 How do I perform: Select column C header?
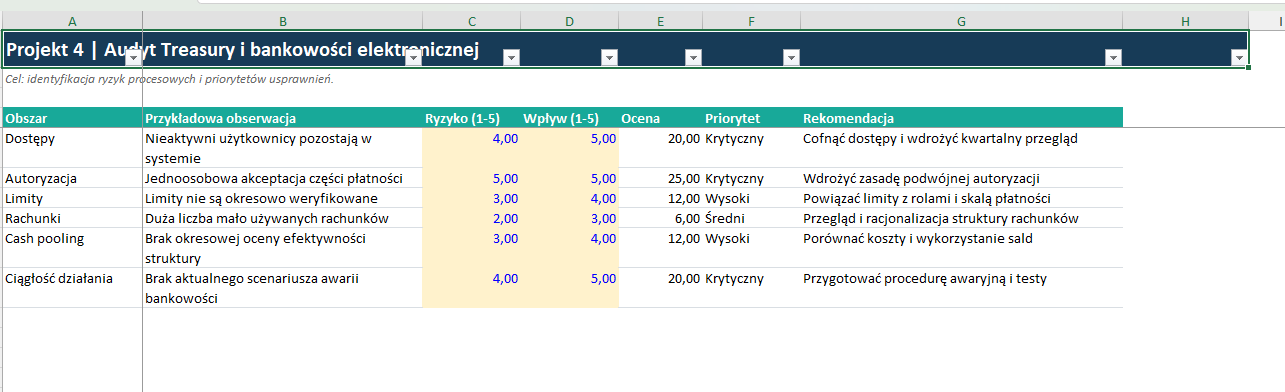pyautogui.click(x=472, y=20)
